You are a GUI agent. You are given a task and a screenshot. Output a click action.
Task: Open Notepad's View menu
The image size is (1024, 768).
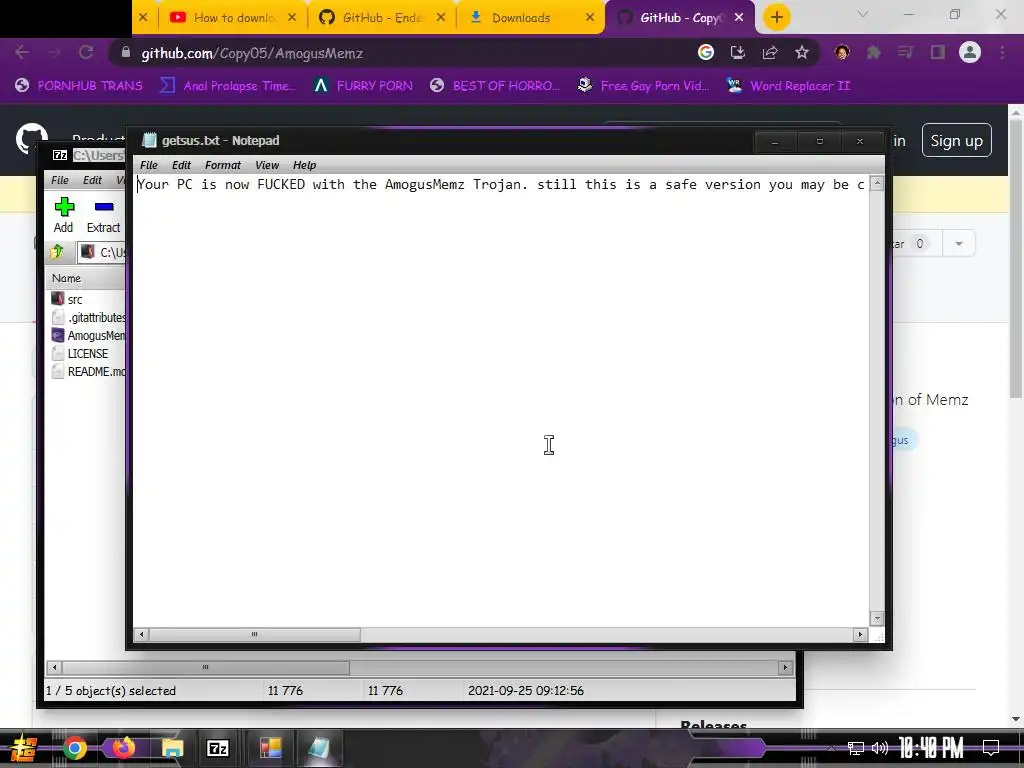266,165
